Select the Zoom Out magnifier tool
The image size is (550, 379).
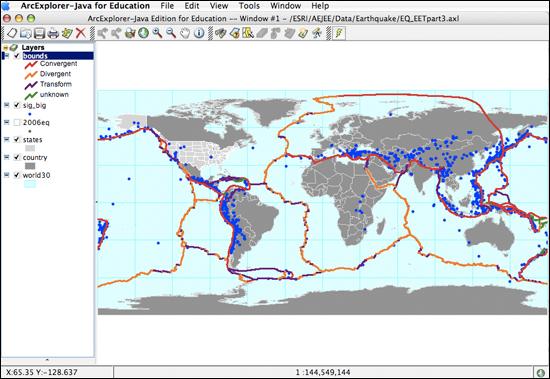coord(171,33)
